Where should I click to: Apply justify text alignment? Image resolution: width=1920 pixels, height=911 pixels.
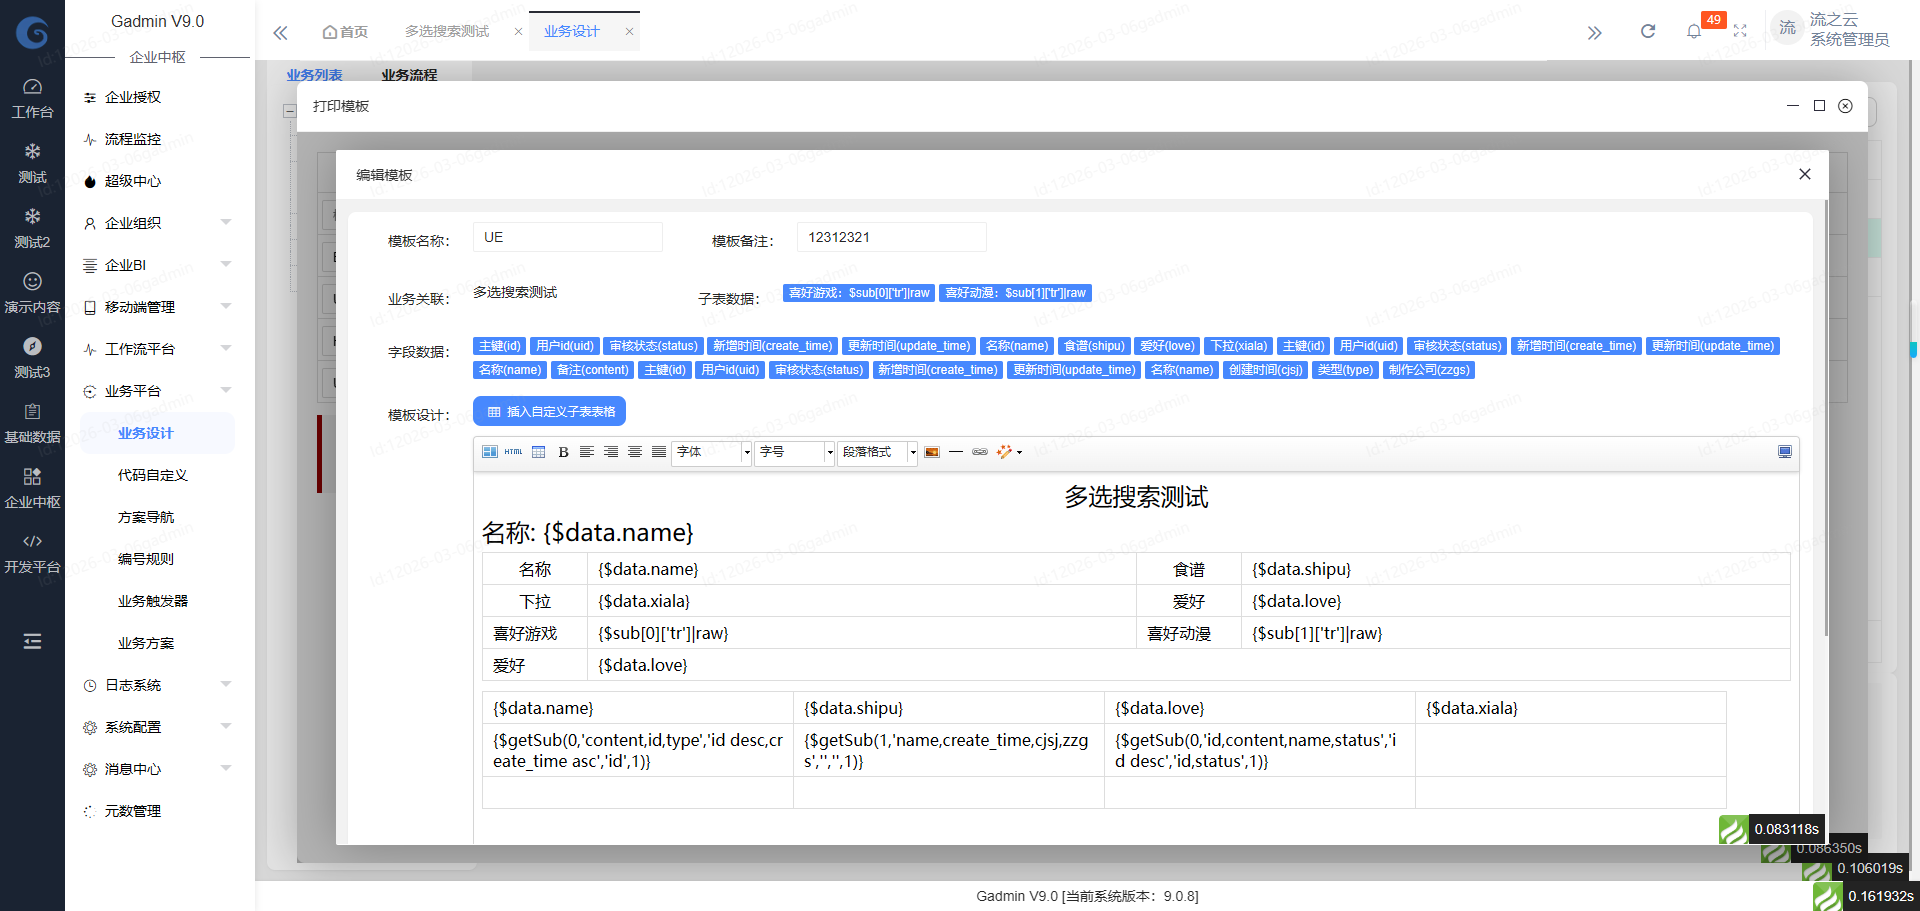[659, 452]
